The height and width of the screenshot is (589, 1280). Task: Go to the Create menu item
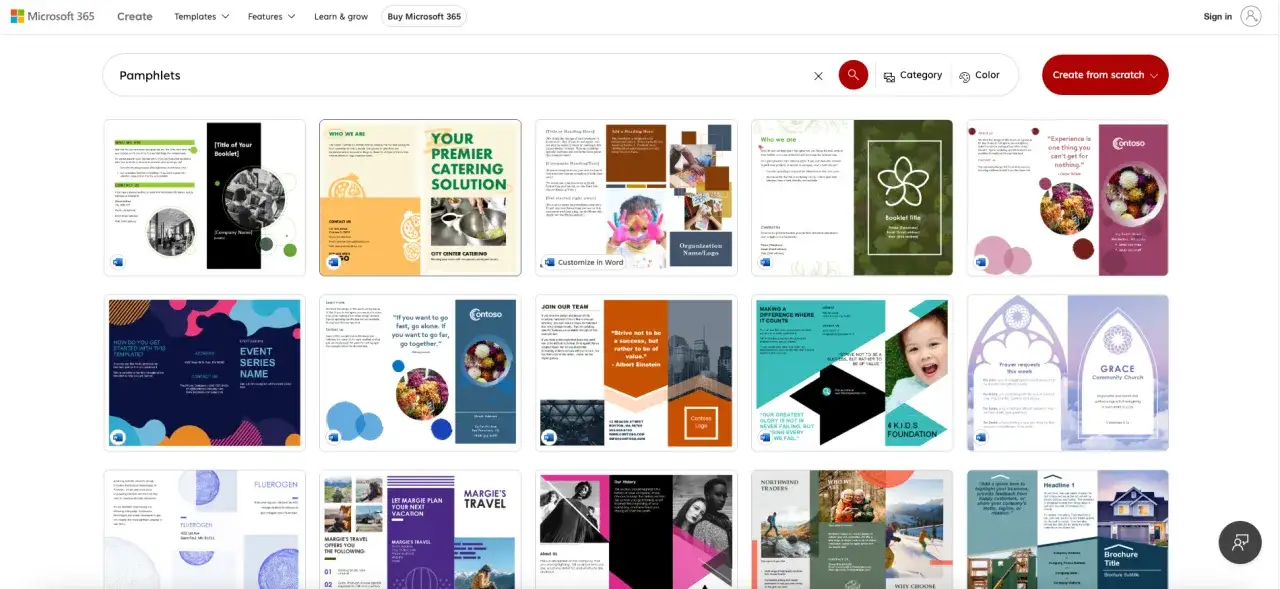[134, 17]
